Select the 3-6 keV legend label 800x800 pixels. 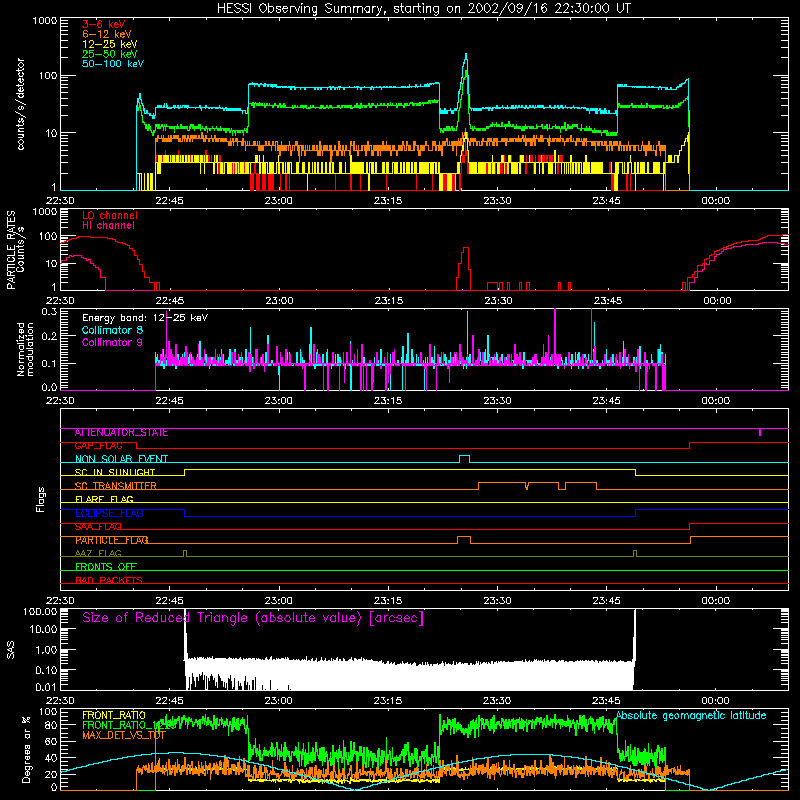coord(104,24)
